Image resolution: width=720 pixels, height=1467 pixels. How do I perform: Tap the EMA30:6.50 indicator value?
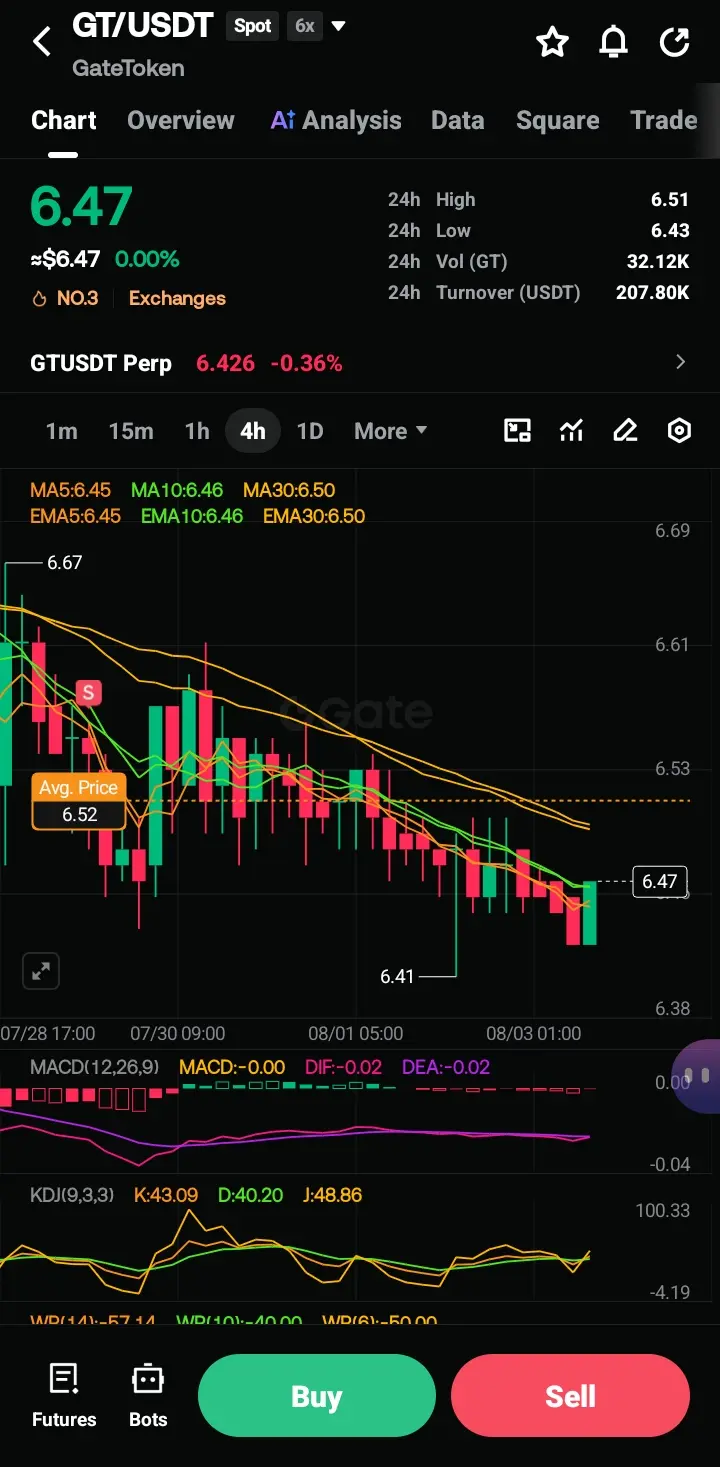[x=314, y=516]
